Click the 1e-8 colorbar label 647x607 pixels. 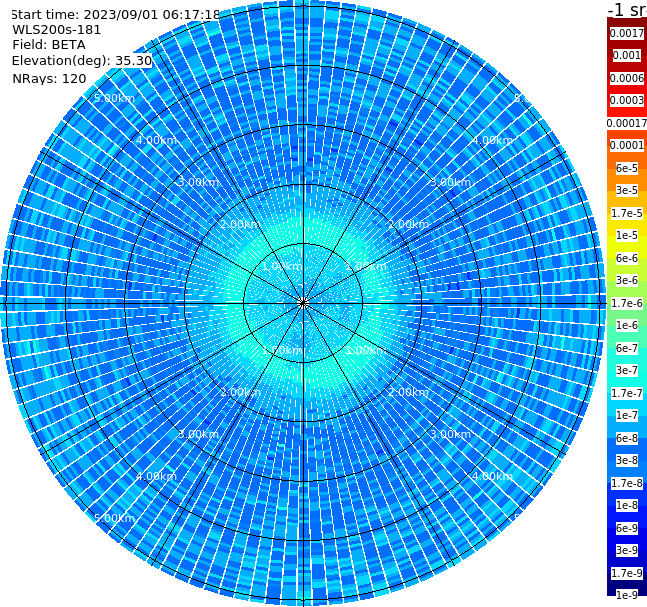click(627, 505)
